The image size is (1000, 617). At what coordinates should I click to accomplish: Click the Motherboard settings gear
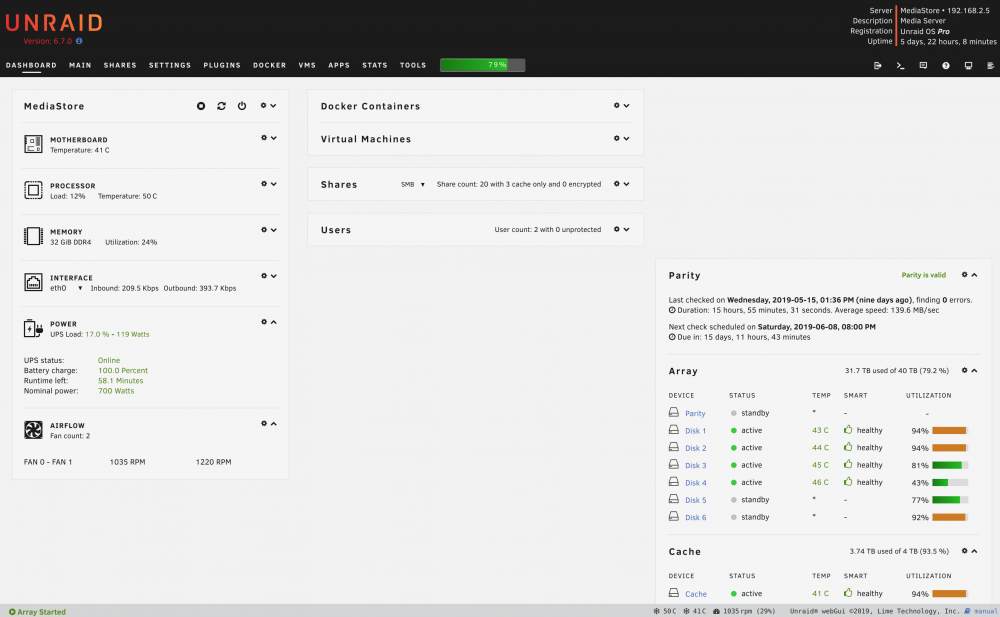tap(264, 138)
